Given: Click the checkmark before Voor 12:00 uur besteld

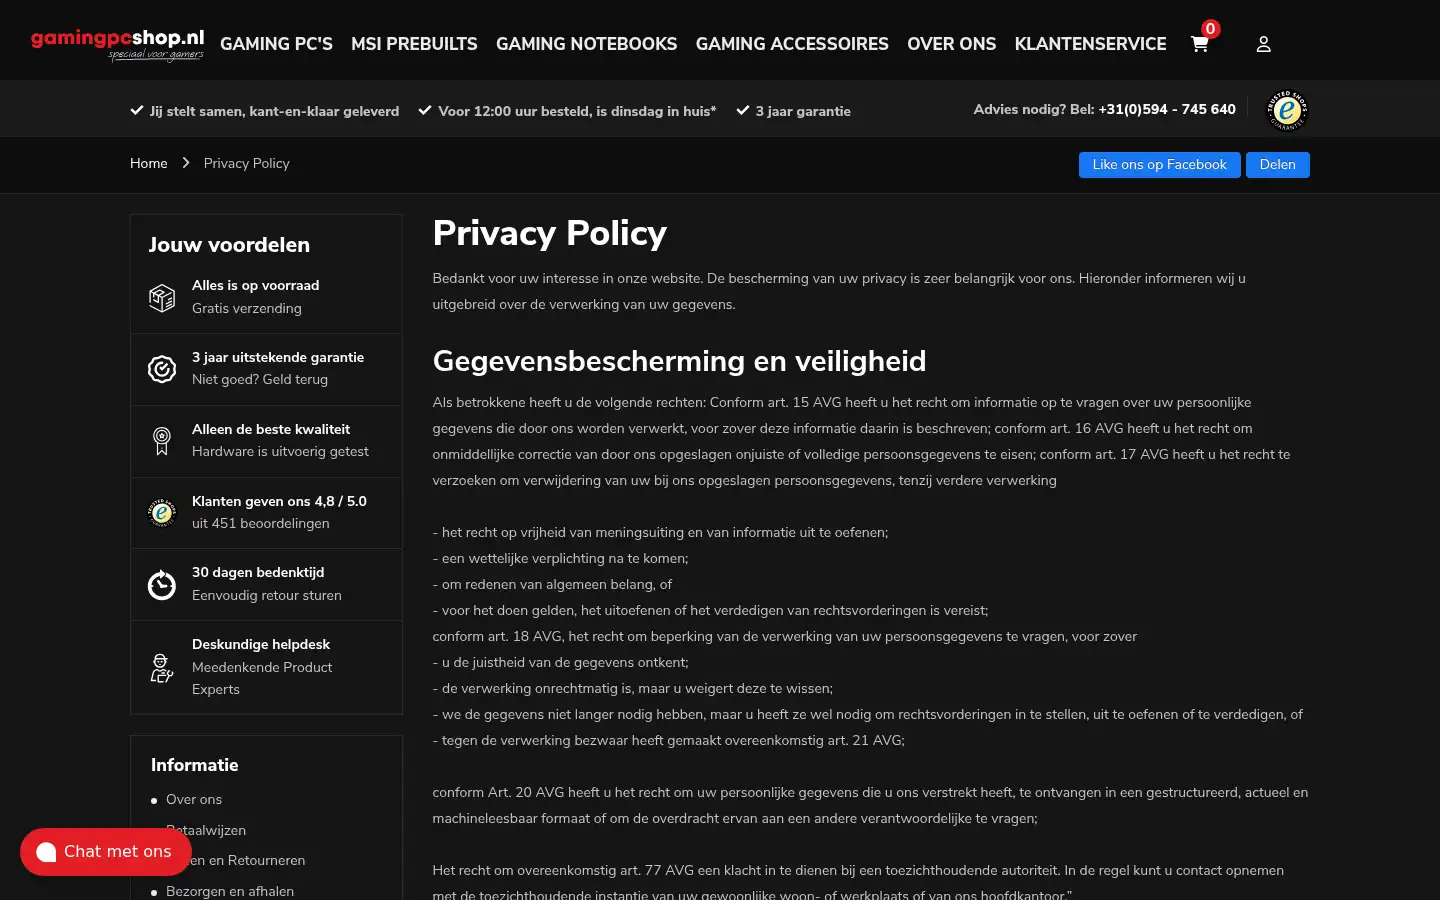Looking at the screenshot, I should 425,110.
